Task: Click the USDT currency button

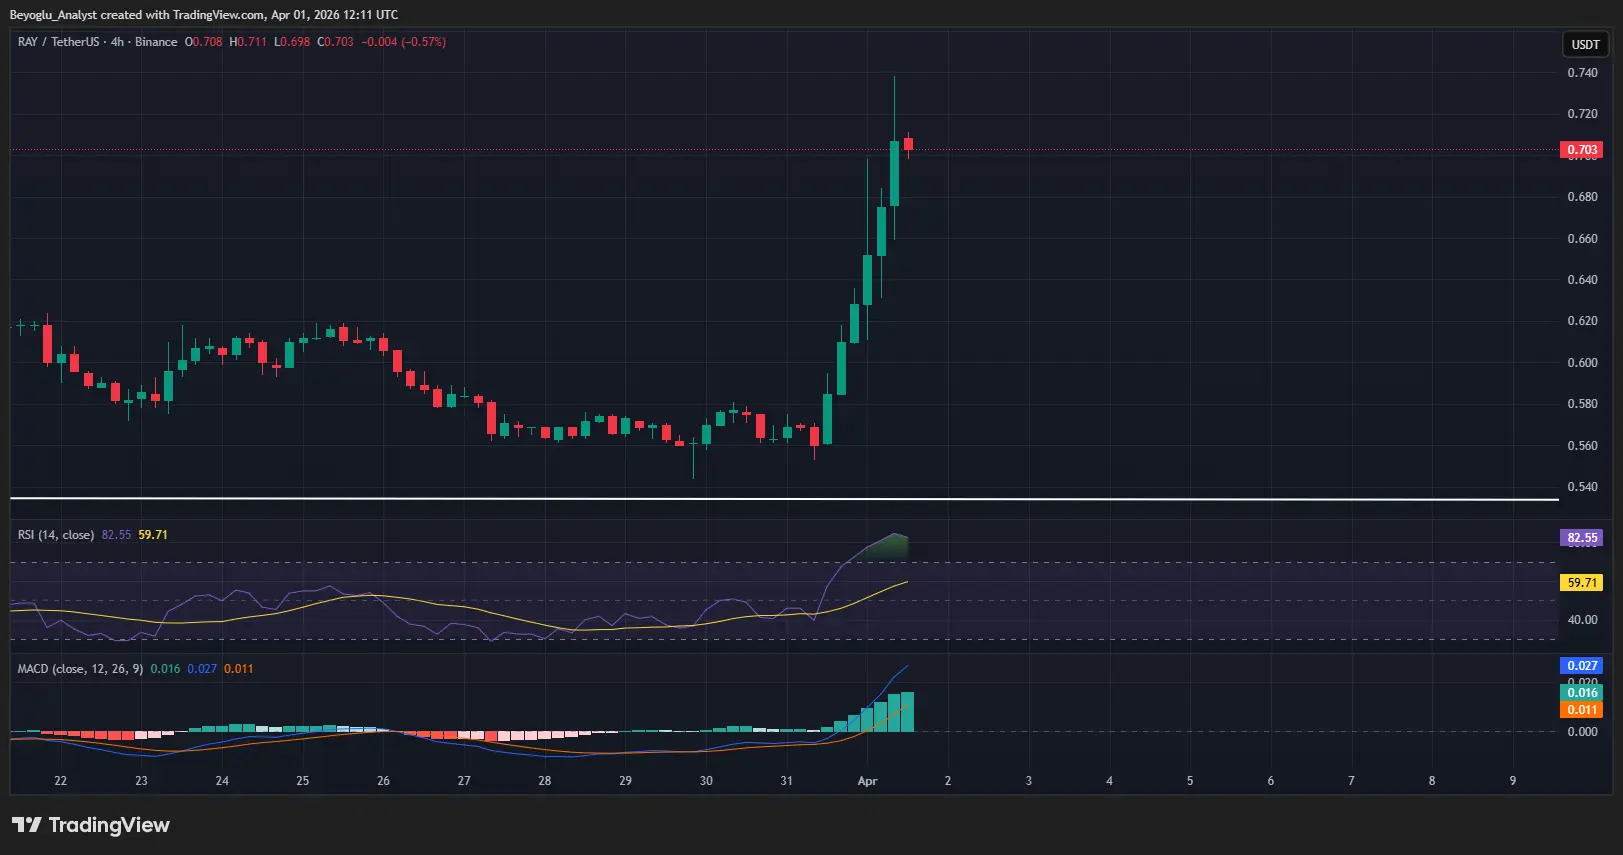Action: click(x=1585, y=44)
